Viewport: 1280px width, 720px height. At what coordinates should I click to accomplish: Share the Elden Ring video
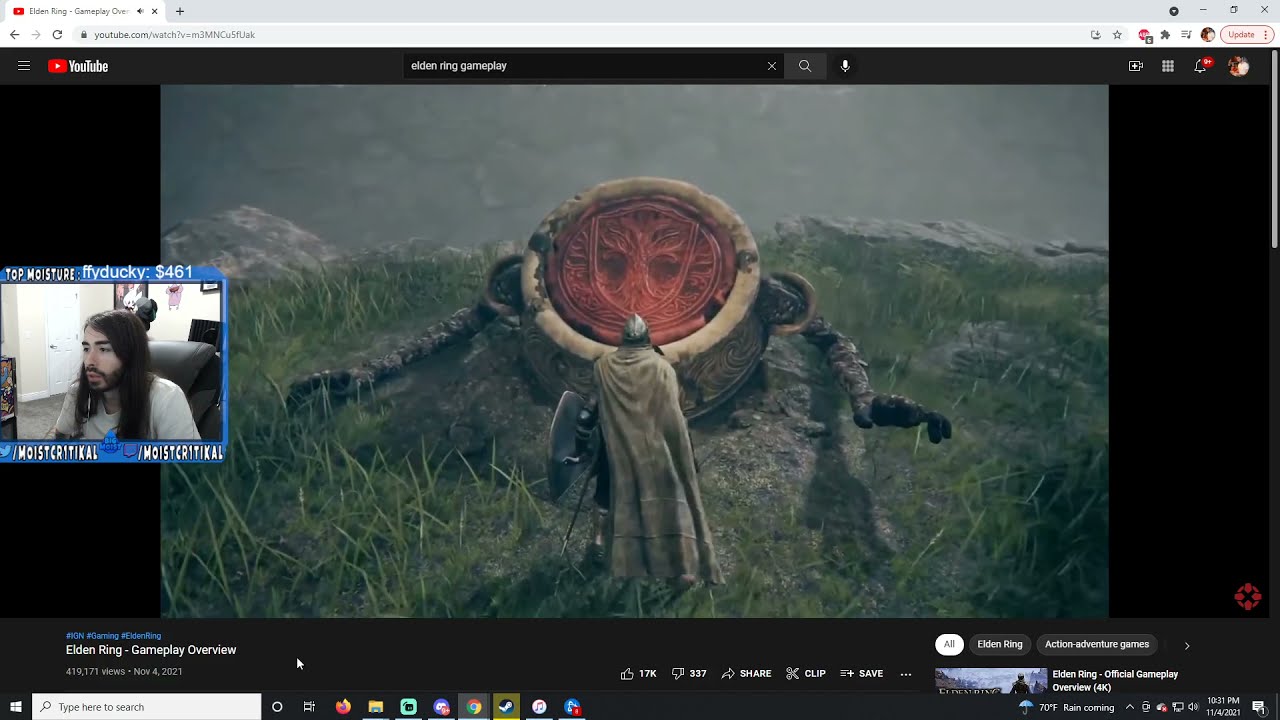pos(746,674)
